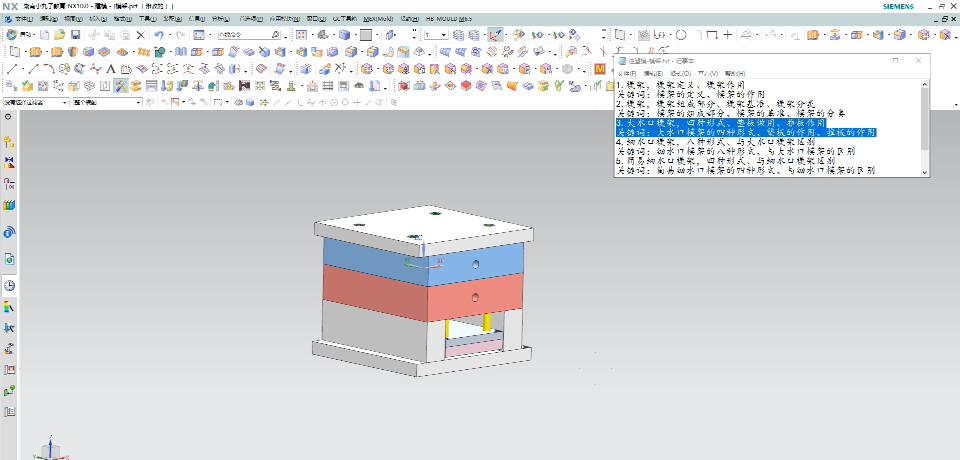Toggle the highlighted WCS display icon
Viewport: 960px width, 460px height.
tap(495, 35)
